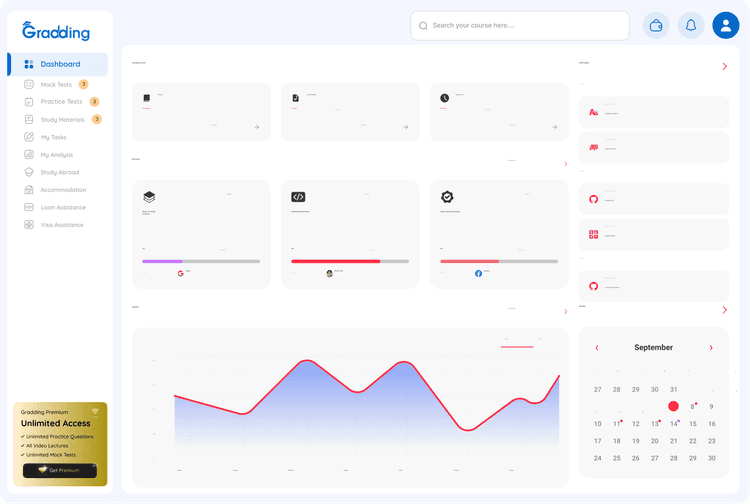Click arrow on the document icon card
750x504 pixels.
pyautogui.click(x=406, y=127)
